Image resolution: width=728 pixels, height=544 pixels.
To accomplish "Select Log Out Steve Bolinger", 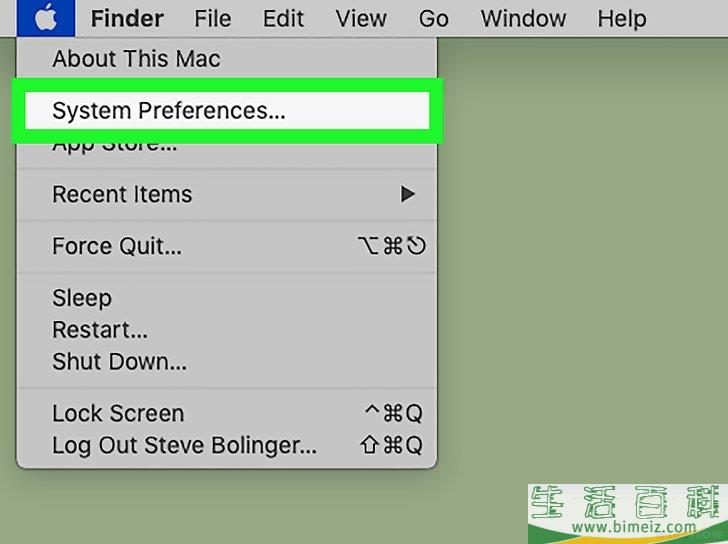I will [184, 445].
